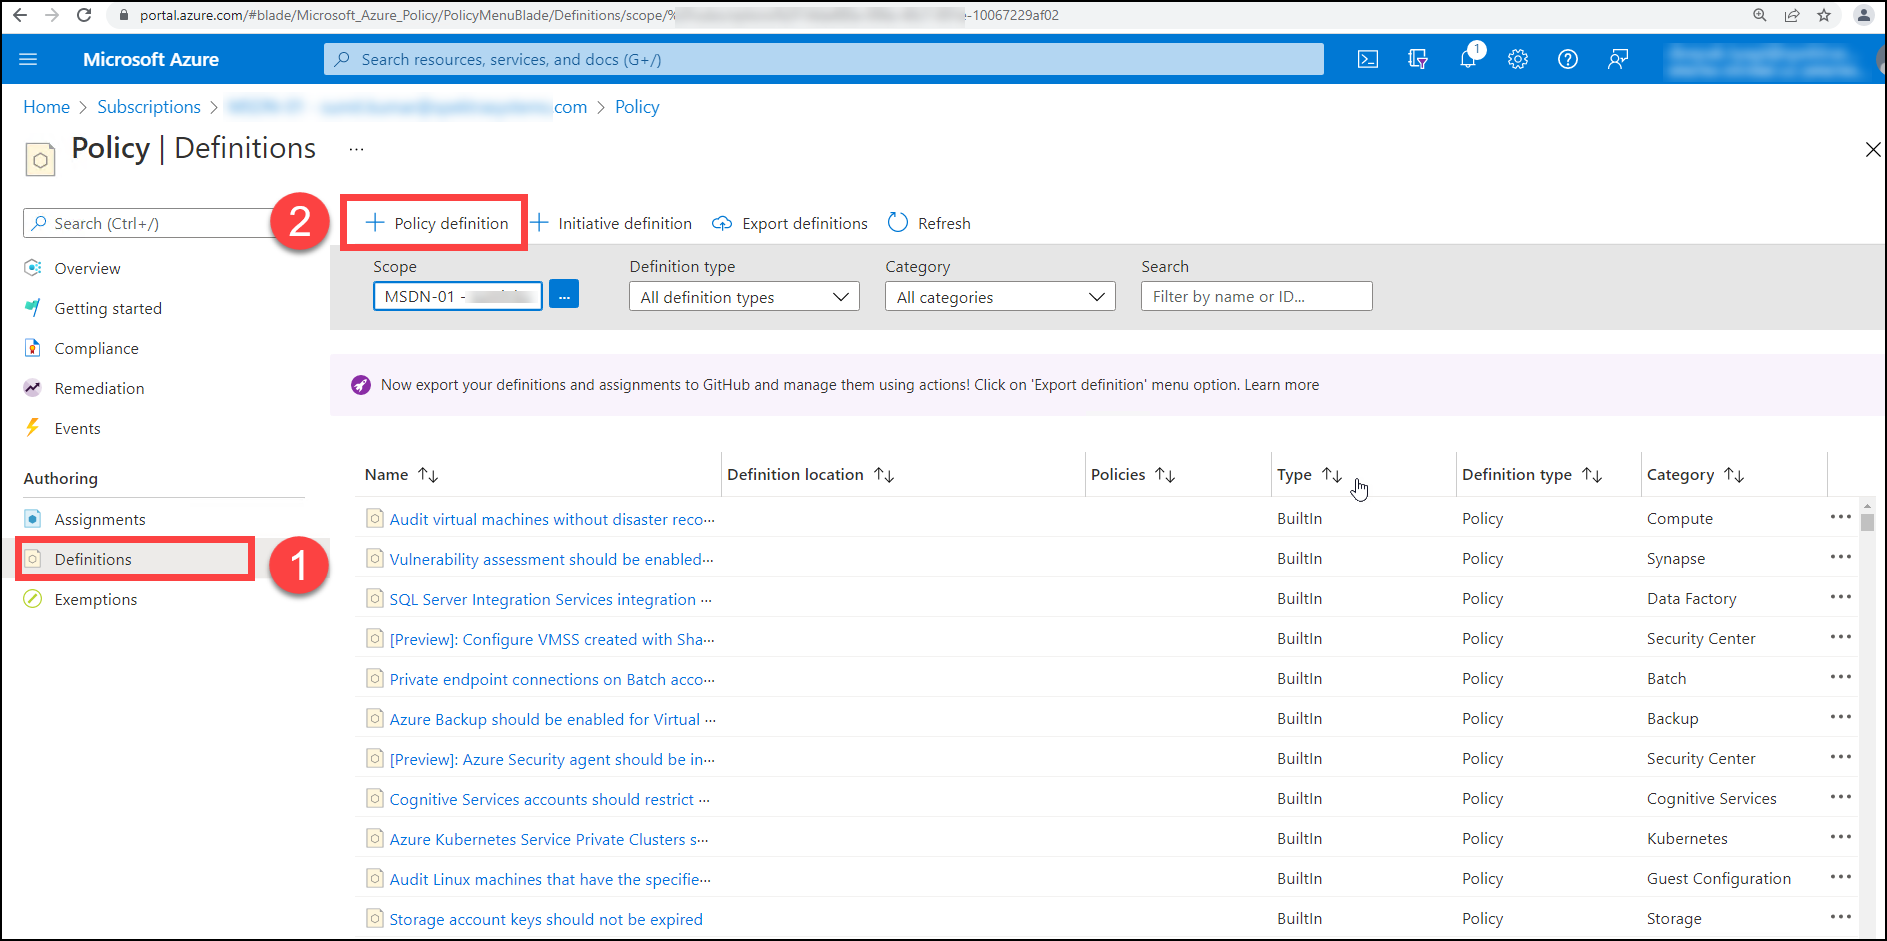Select Definitions under Authoring
The image size is (1887, 941).
coord(93,559)
